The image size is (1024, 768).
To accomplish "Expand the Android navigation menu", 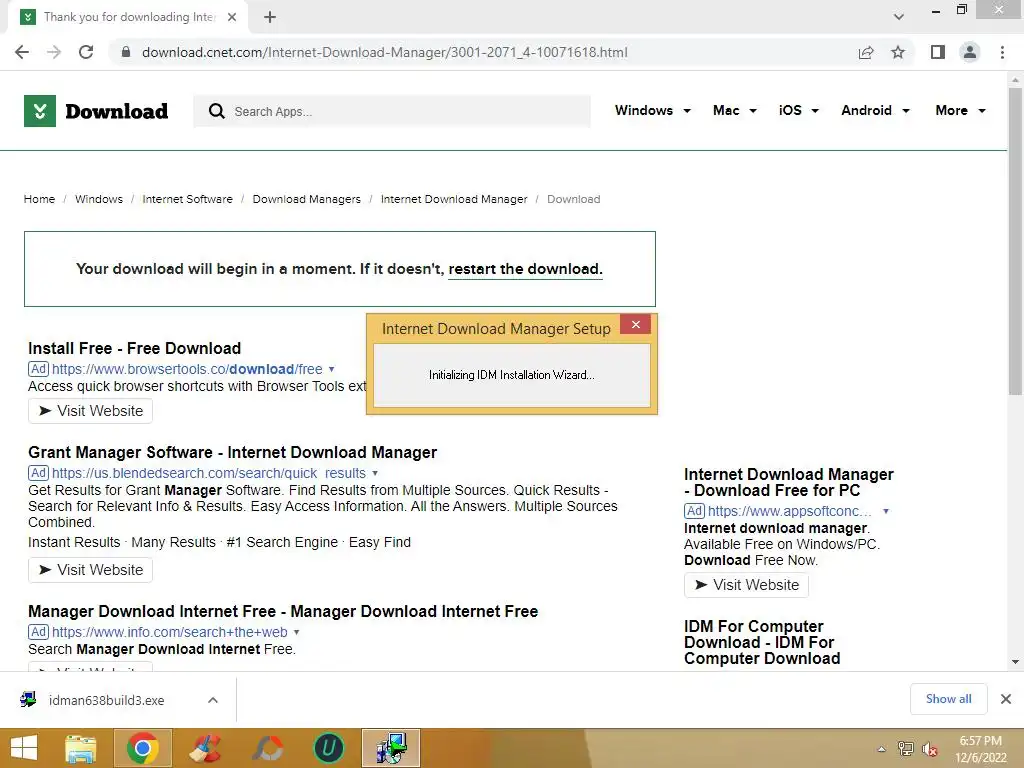I will pyautogui.click(x=875, y=110).
